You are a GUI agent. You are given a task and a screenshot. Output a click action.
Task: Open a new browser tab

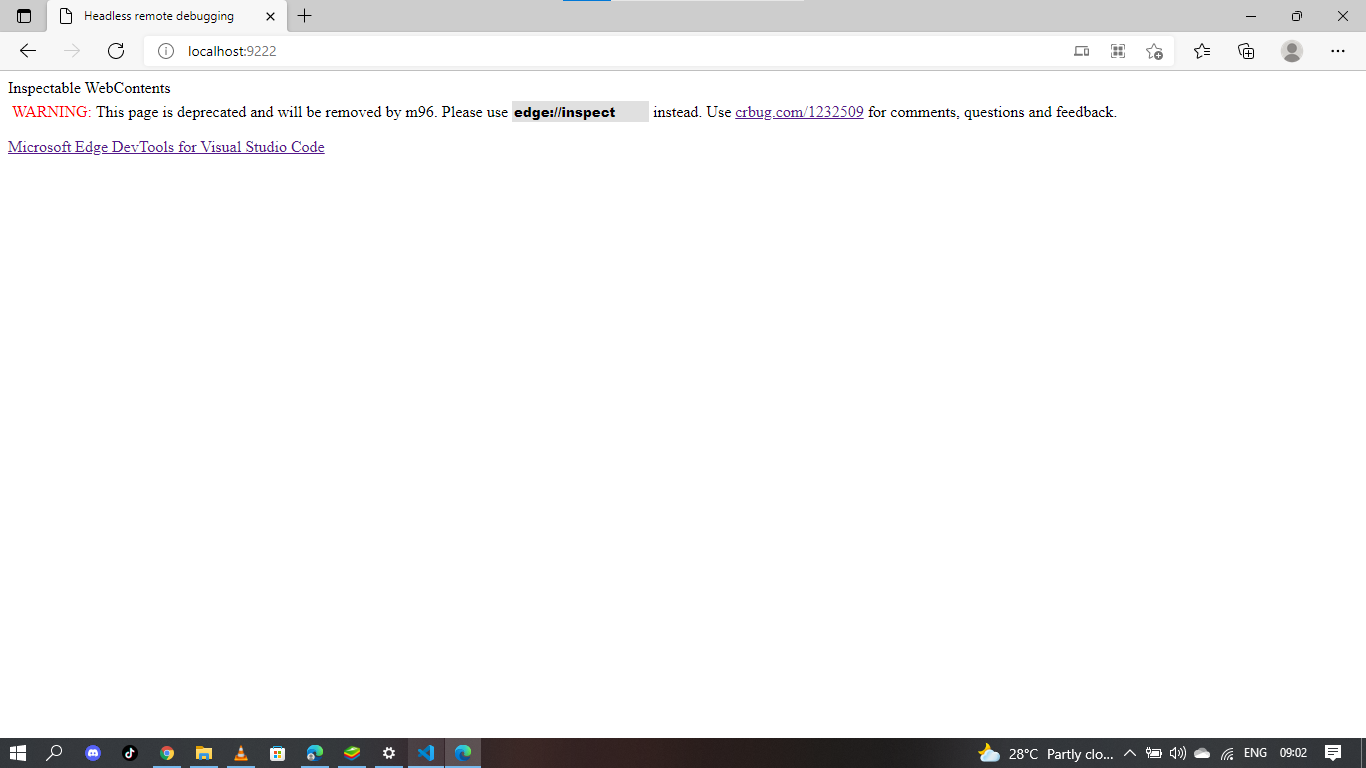(x=304, y=16)
